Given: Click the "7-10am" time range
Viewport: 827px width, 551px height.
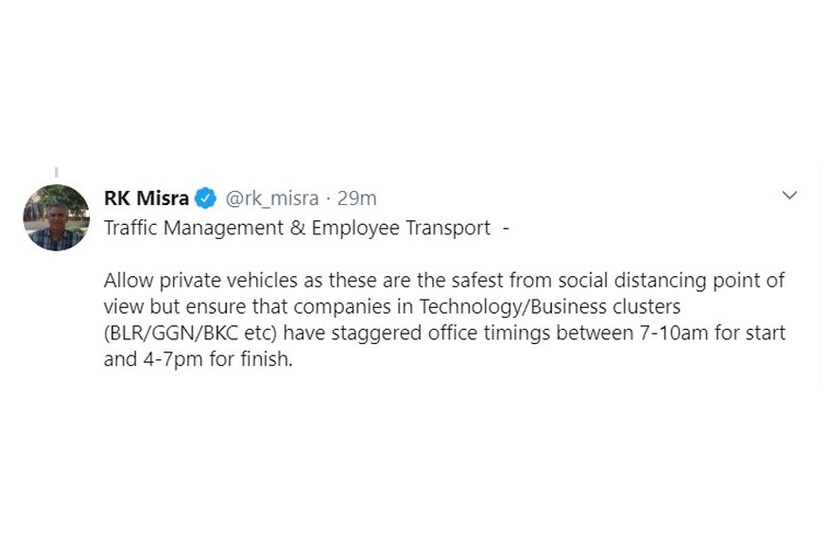Looking at the screenshot, I should point(675,332).
